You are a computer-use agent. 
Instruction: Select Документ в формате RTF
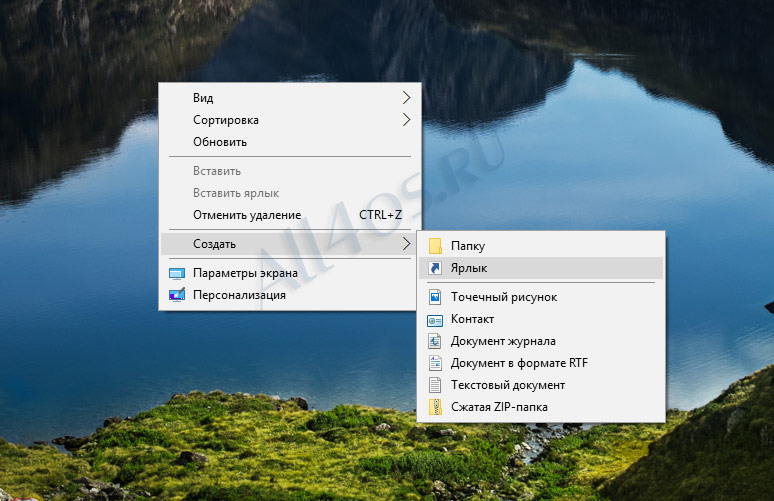541,363
